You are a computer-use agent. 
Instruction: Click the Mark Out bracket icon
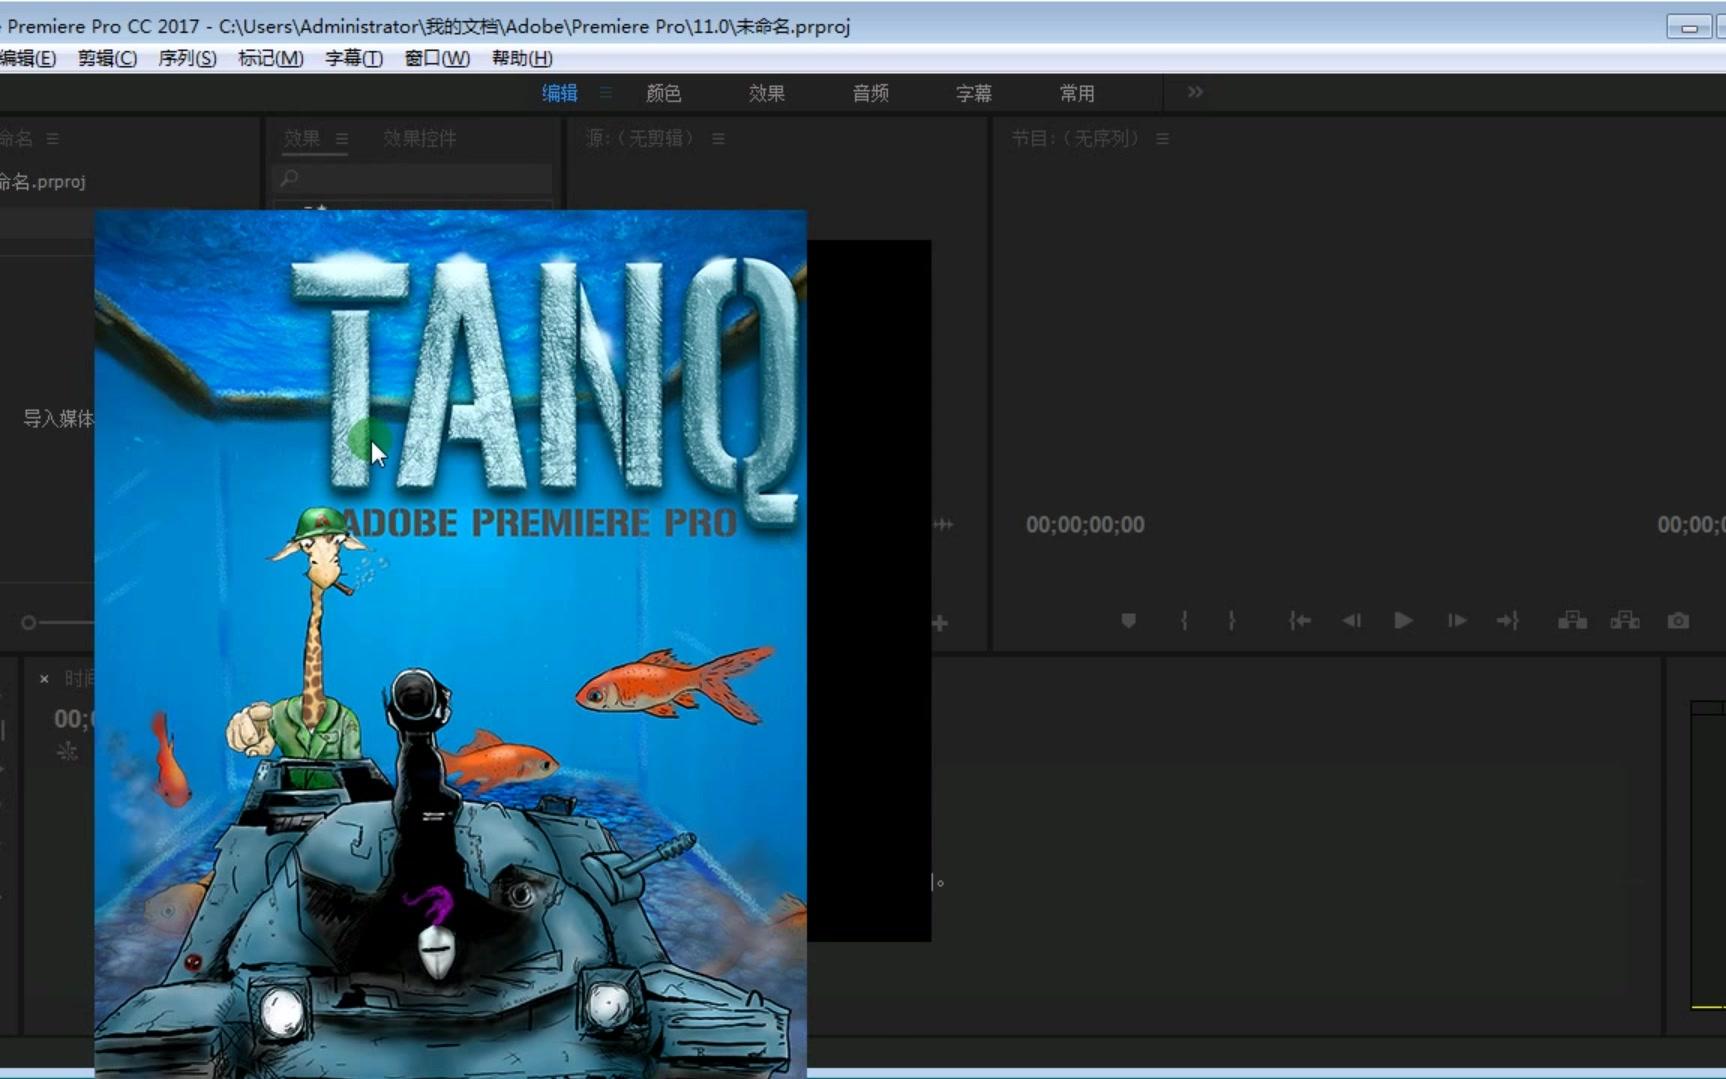click(x=1232, y=621)
